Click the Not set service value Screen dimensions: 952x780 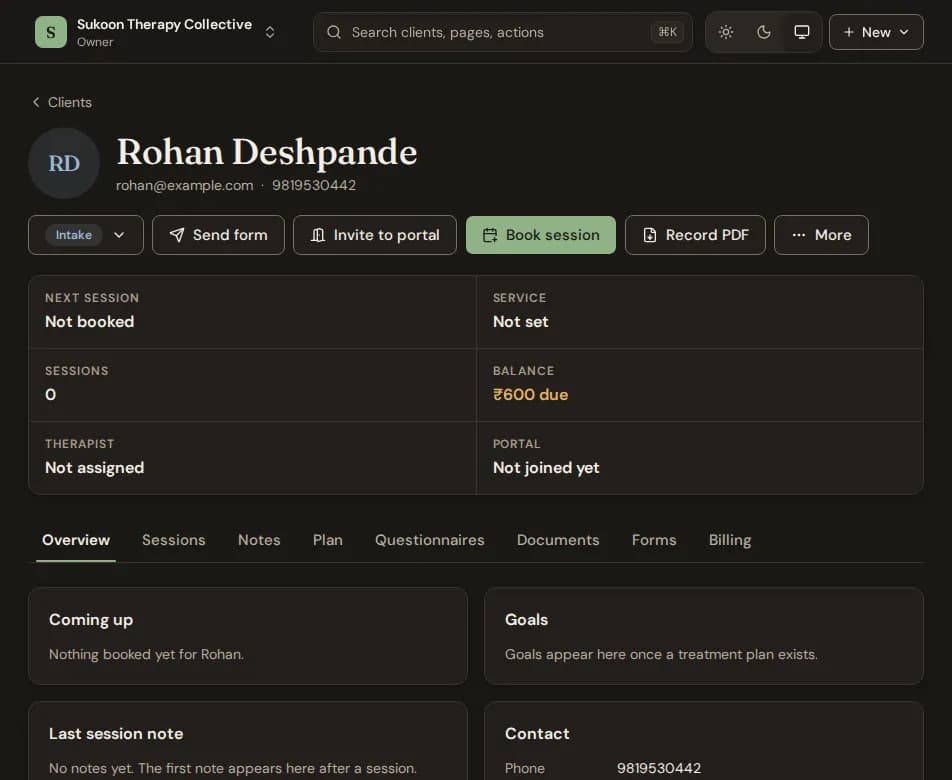point(520,322)
